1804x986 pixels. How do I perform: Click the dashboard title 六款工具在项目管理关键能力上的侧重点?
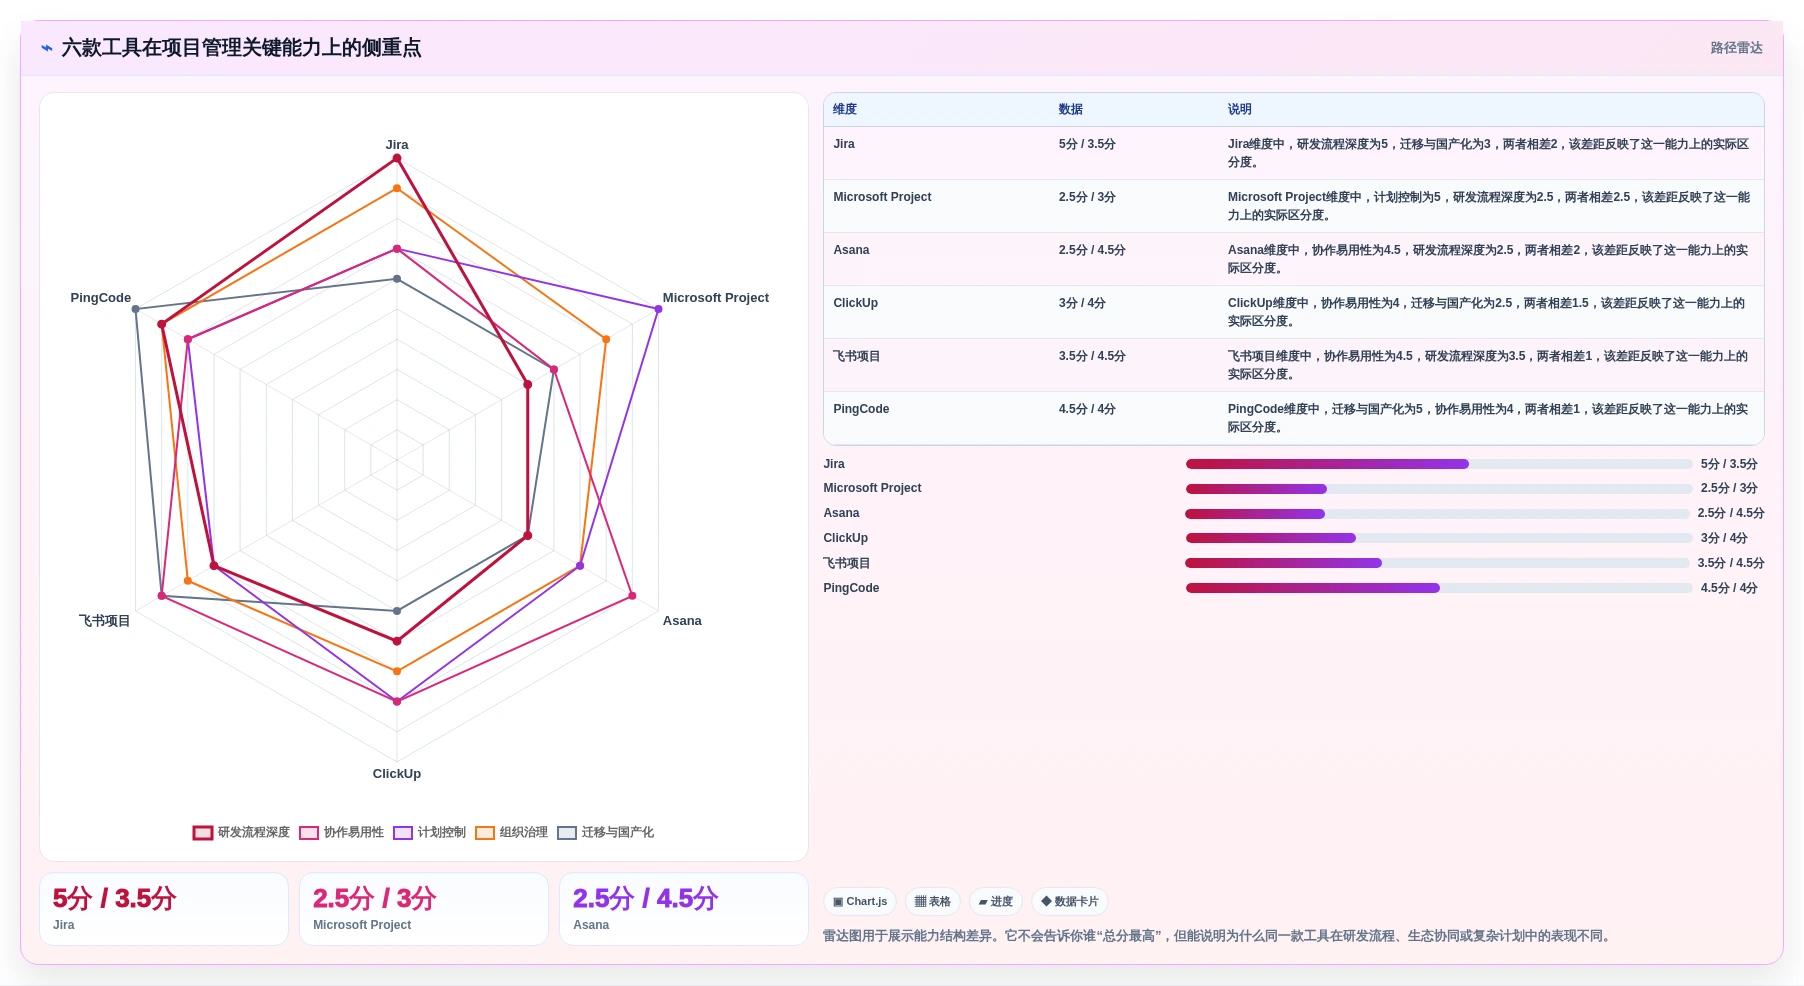(x=241, y=48)
